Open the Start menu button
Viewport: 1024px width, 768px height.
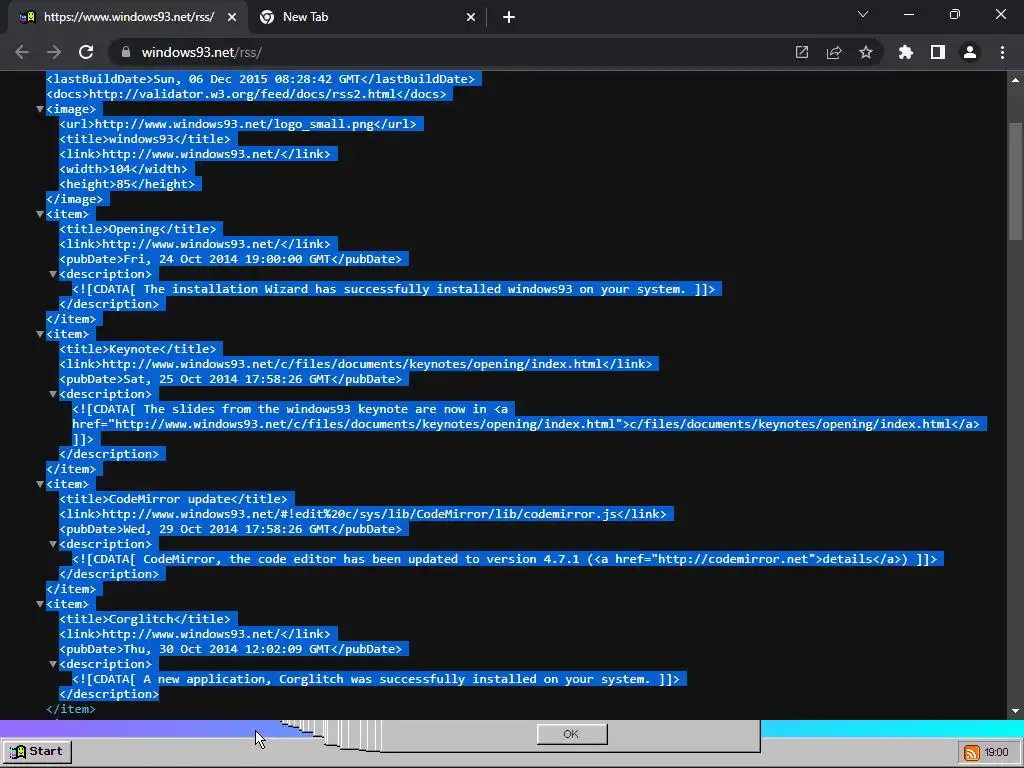coord(37,752)
